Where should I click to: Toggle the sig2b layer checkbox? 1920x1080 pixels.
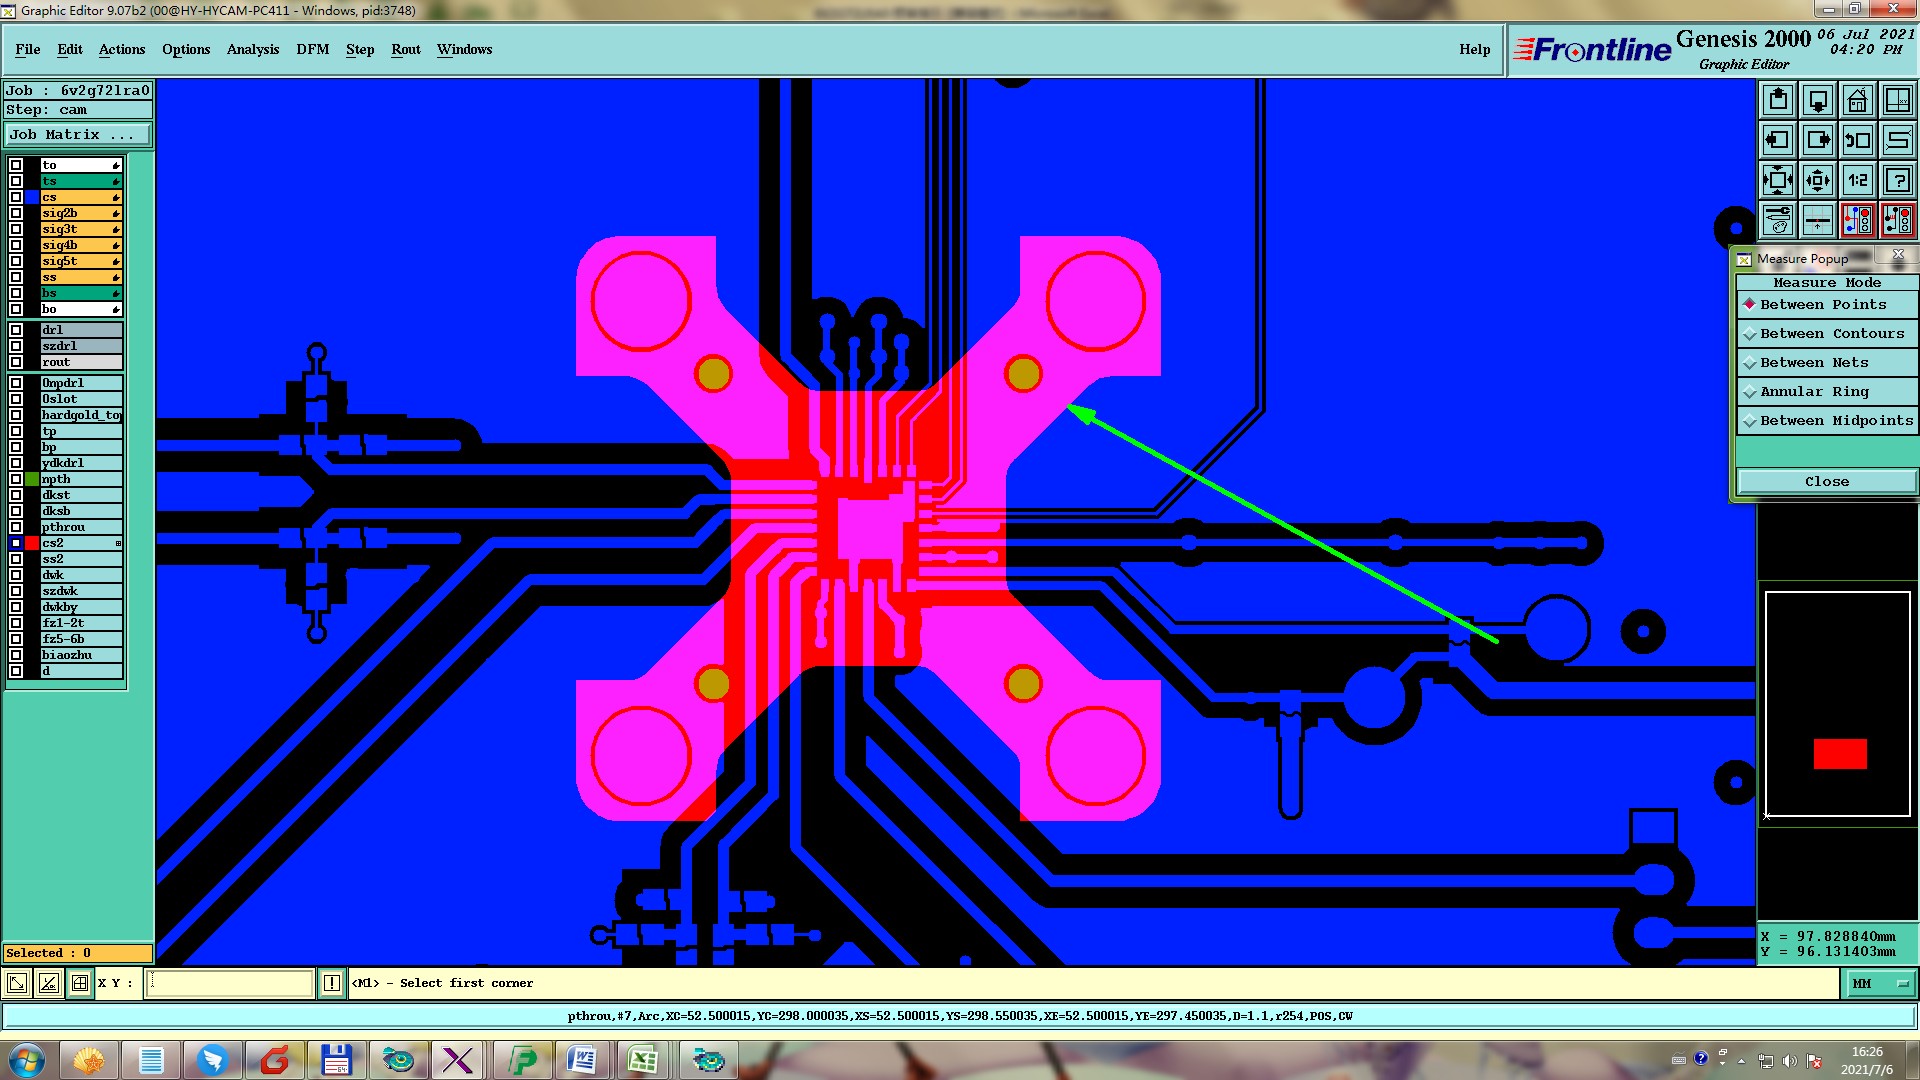pos(16,213)
